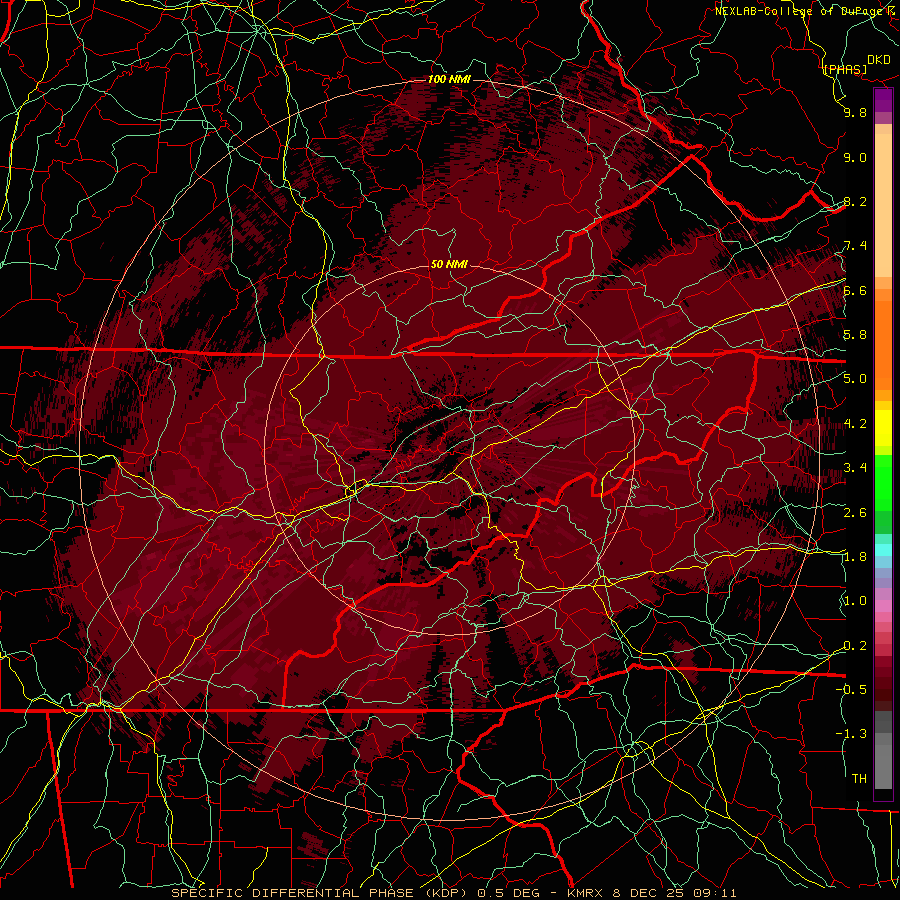Click the KMRX radar site identifier

(586, 893)
